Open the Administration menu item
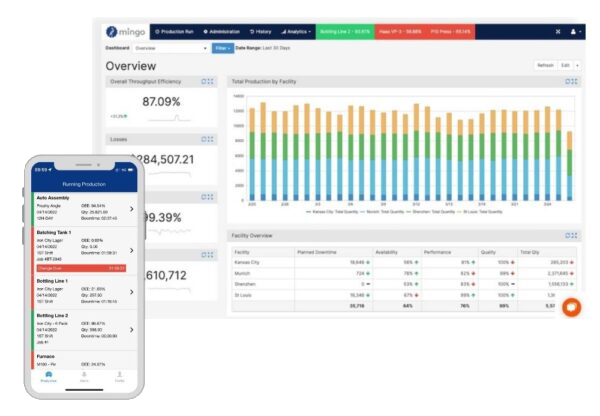The height and width of the screenshot is (416, 600). point(222,32)
